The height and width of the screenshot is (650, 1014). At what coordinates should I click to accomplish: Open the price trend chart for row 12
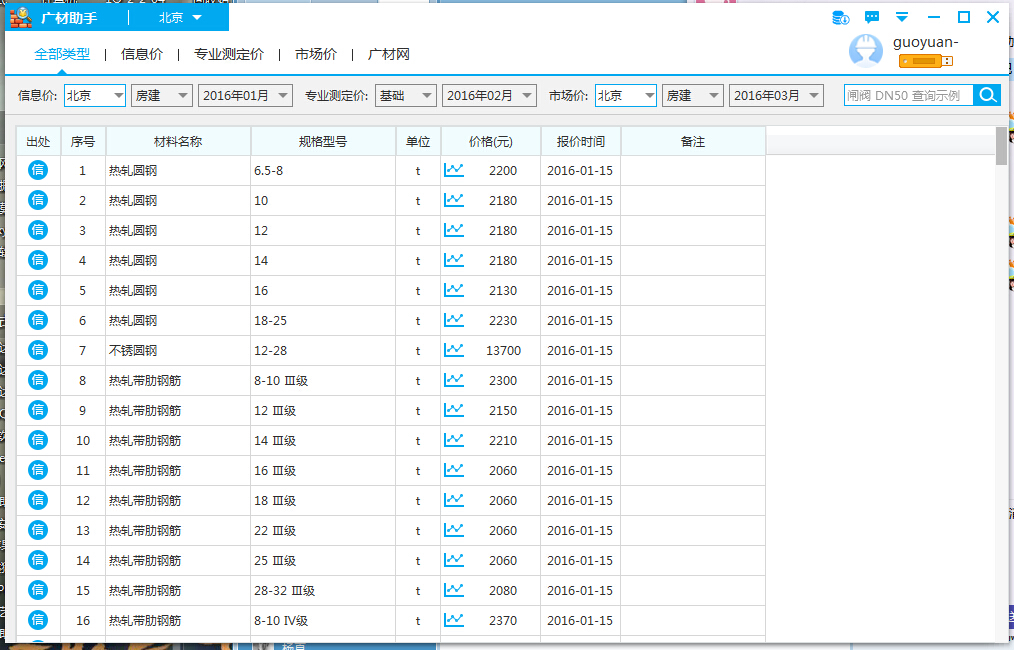454,500
